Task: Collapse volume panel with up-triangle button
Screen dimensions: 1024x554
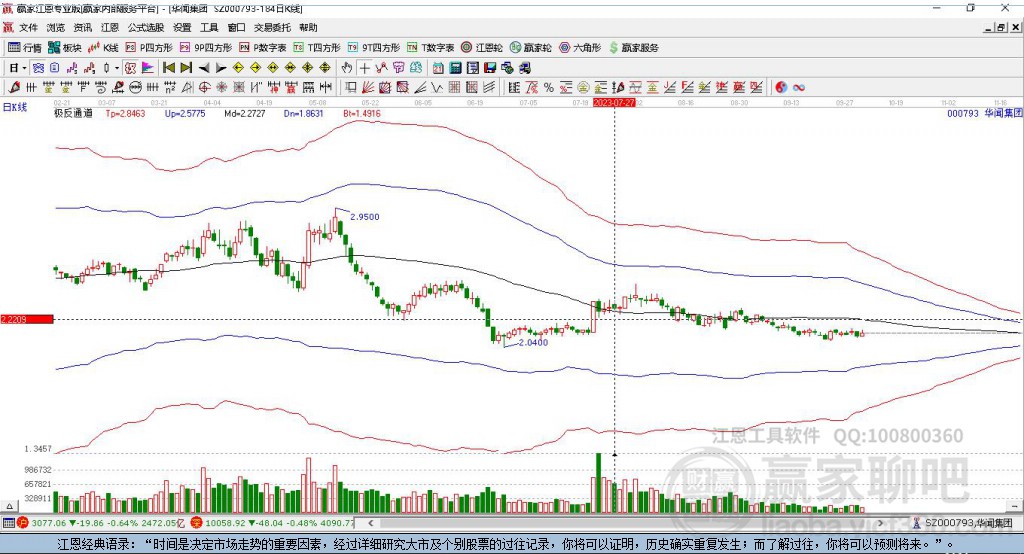Action: [10, 506]
